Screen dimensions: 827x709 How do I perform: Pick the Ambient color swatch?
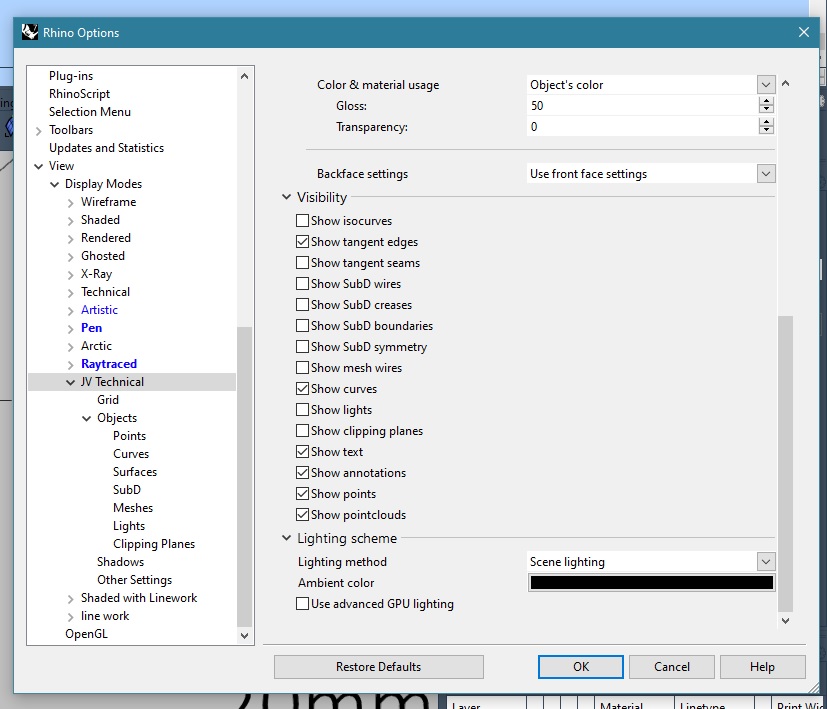pos(651,582)
